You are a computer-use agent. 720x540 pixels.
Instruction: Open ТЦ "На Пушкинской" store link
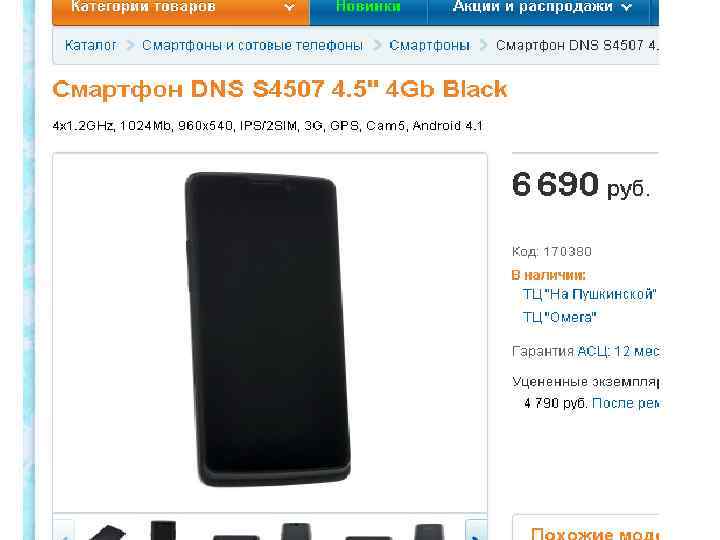pyautogui.click(x=590, y=294)
